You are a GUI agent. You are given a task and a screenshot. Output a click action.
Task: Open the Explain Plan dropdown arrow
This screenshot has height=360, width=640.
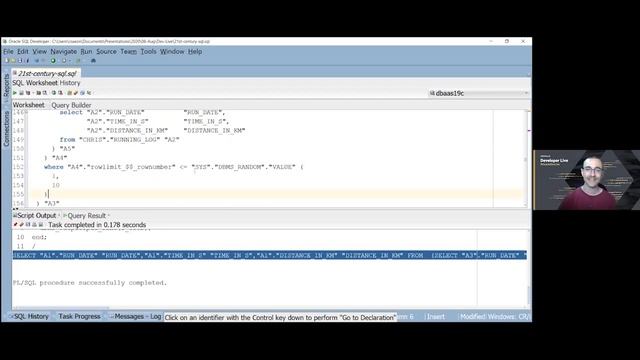[33, 93]
